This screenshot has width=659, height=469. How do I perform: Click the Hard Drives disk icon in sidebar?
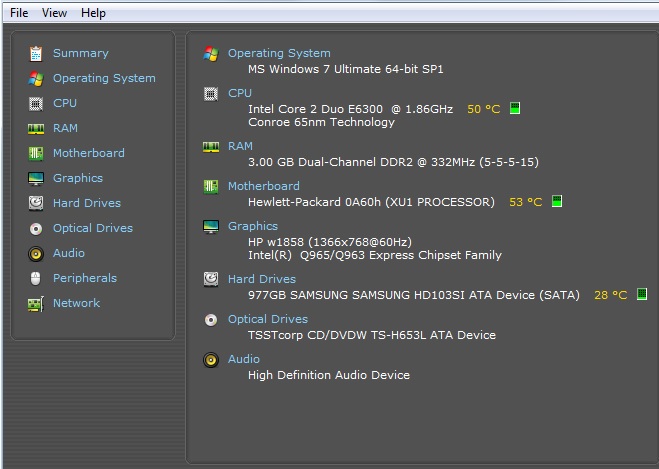36,203
